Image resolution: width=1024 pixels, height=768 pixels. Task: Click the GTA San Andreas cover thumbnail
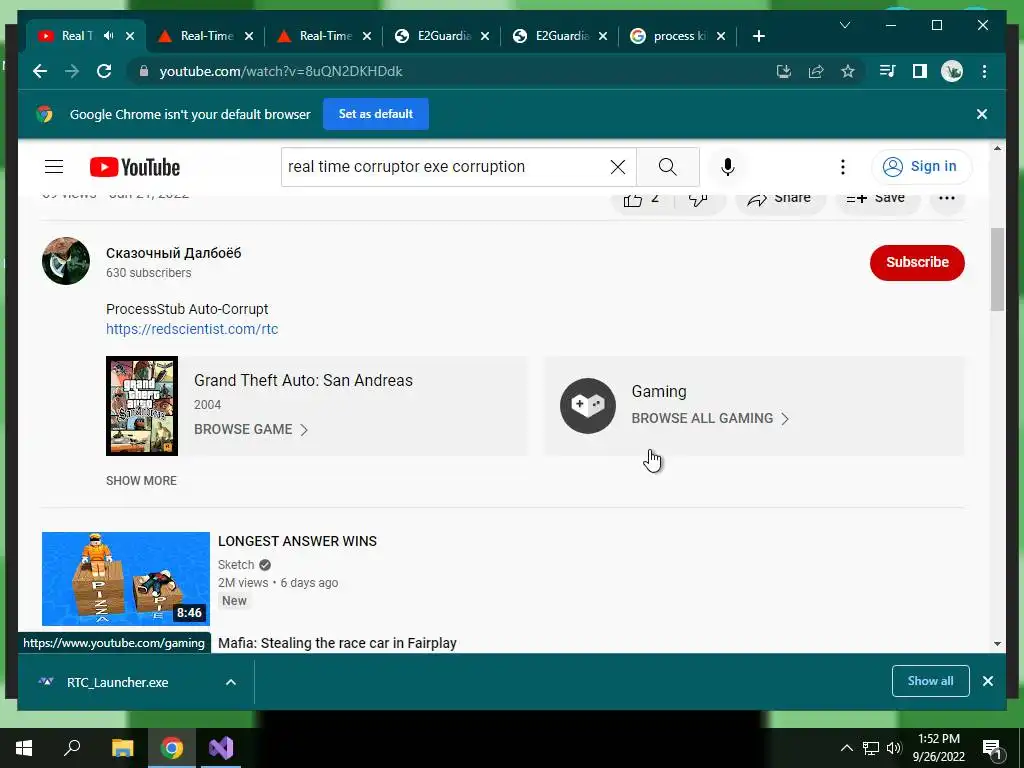click(x=142, y=406)
